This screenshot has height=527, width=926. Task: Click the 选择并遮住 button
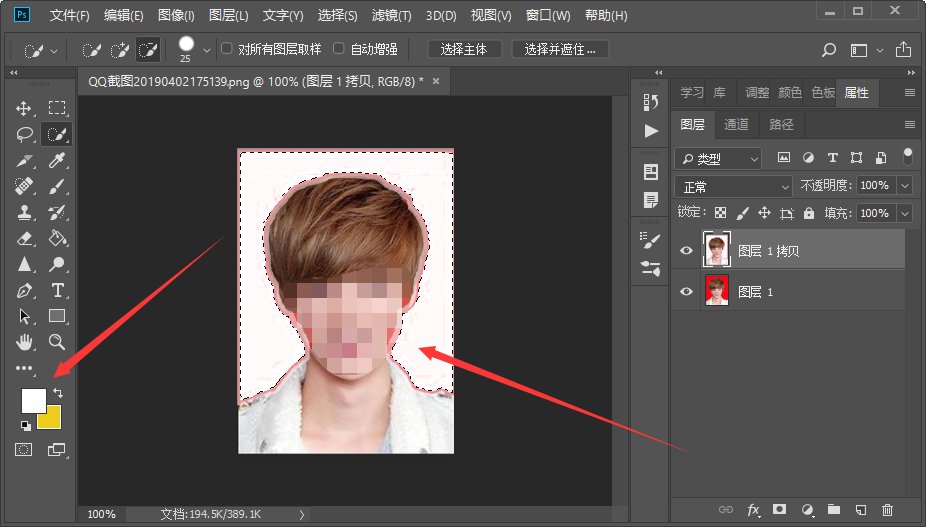click(x=560, y=49)
